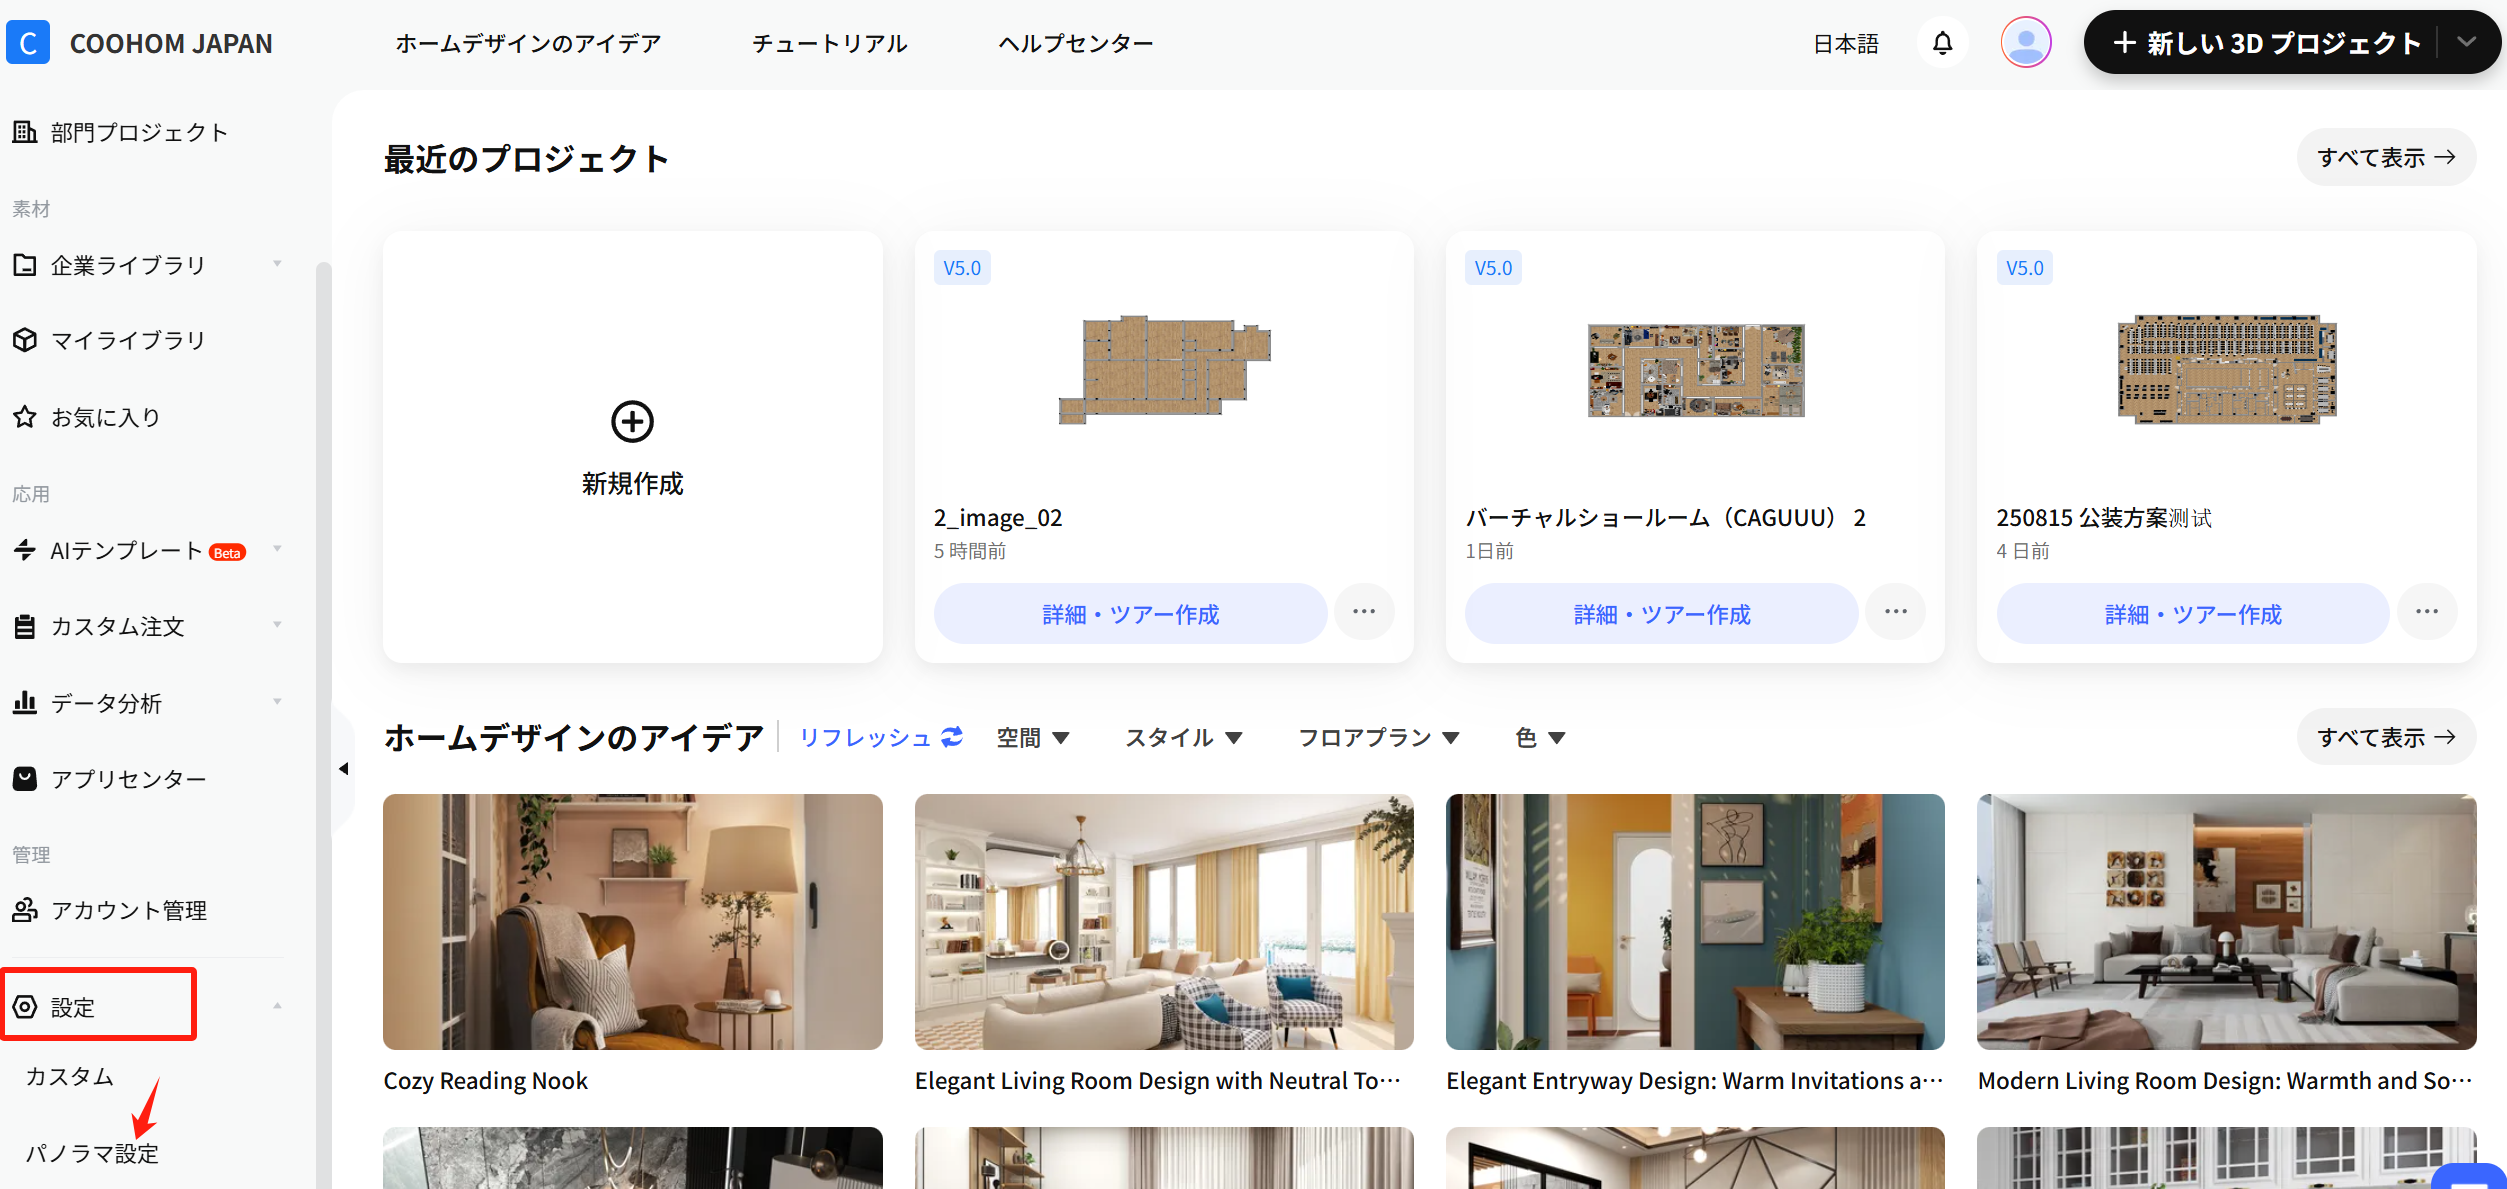The image size is (2507, 1189).
Task: Open the バーチャルショールーム floor plan thumbnail
Action: 1696,370
